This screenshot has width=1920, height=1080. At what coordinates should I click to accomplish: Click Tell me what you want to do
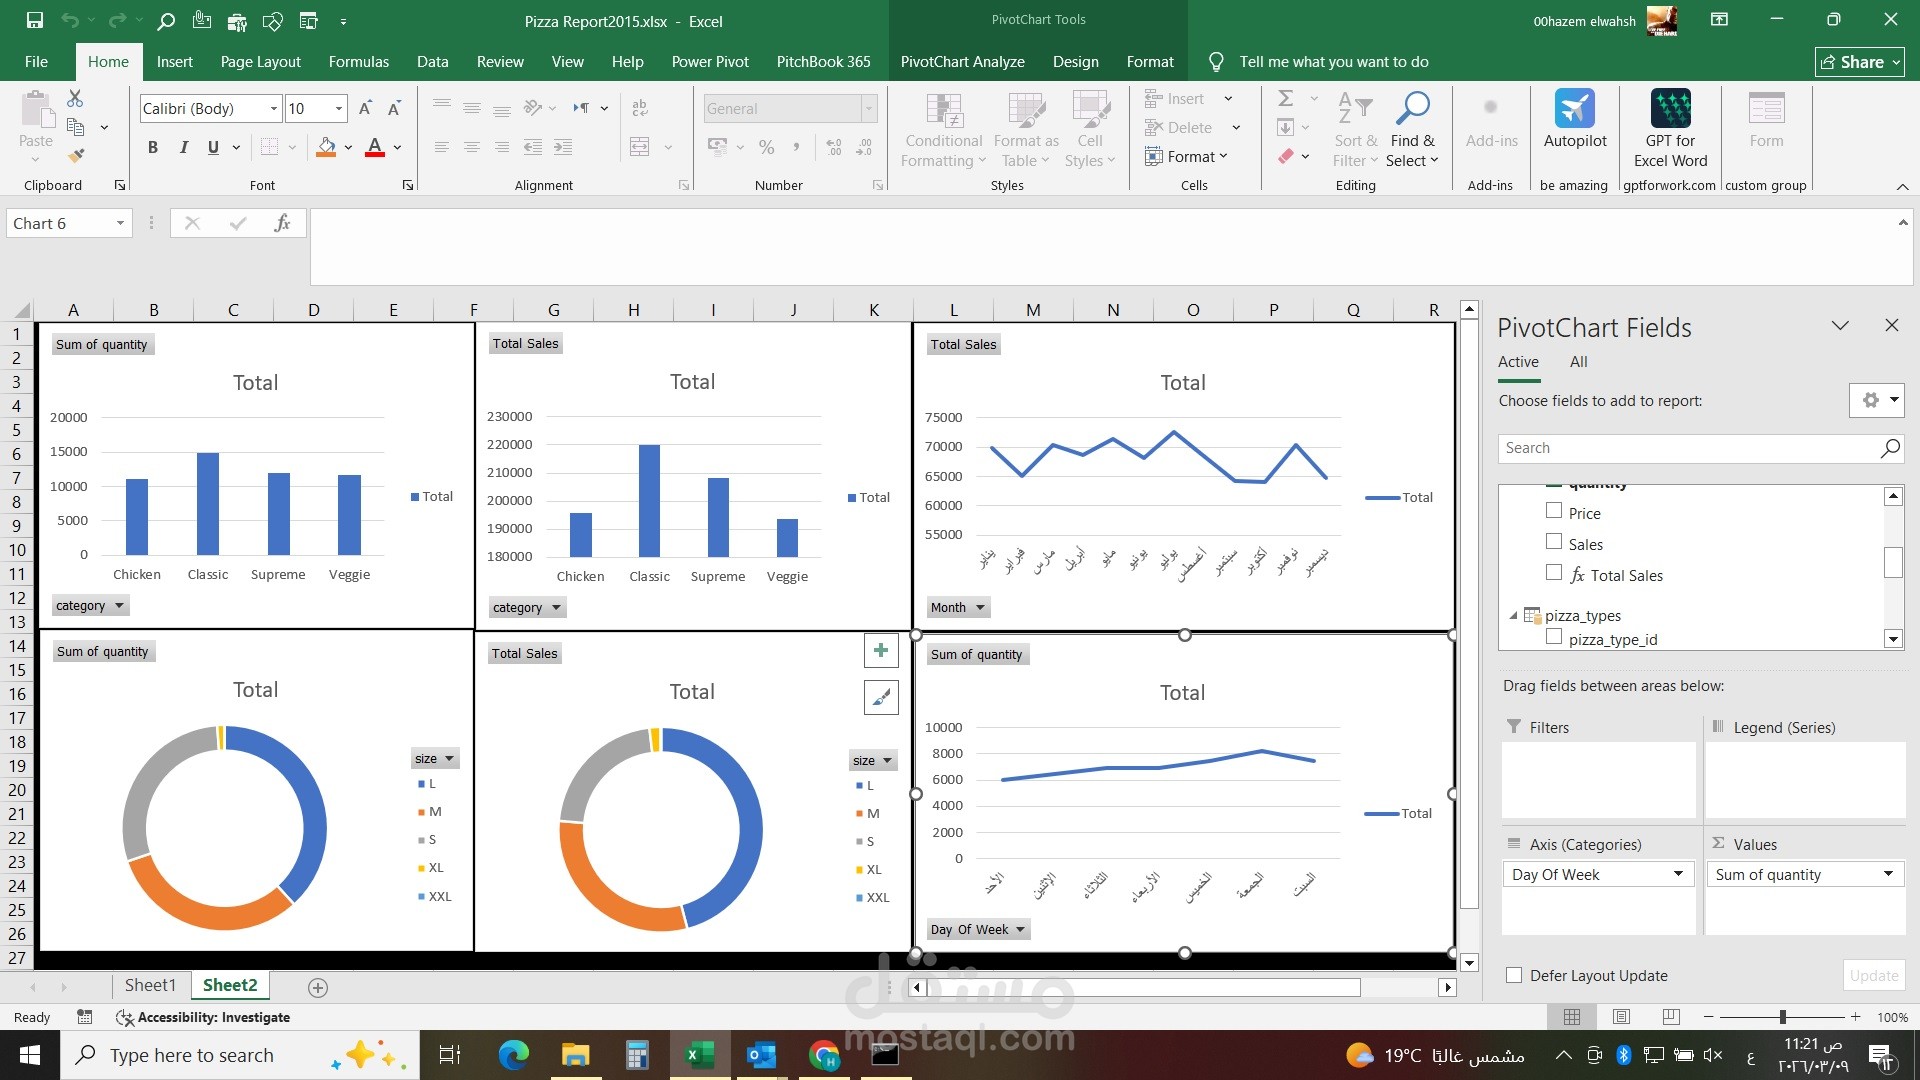click(x=1333, y=62)
